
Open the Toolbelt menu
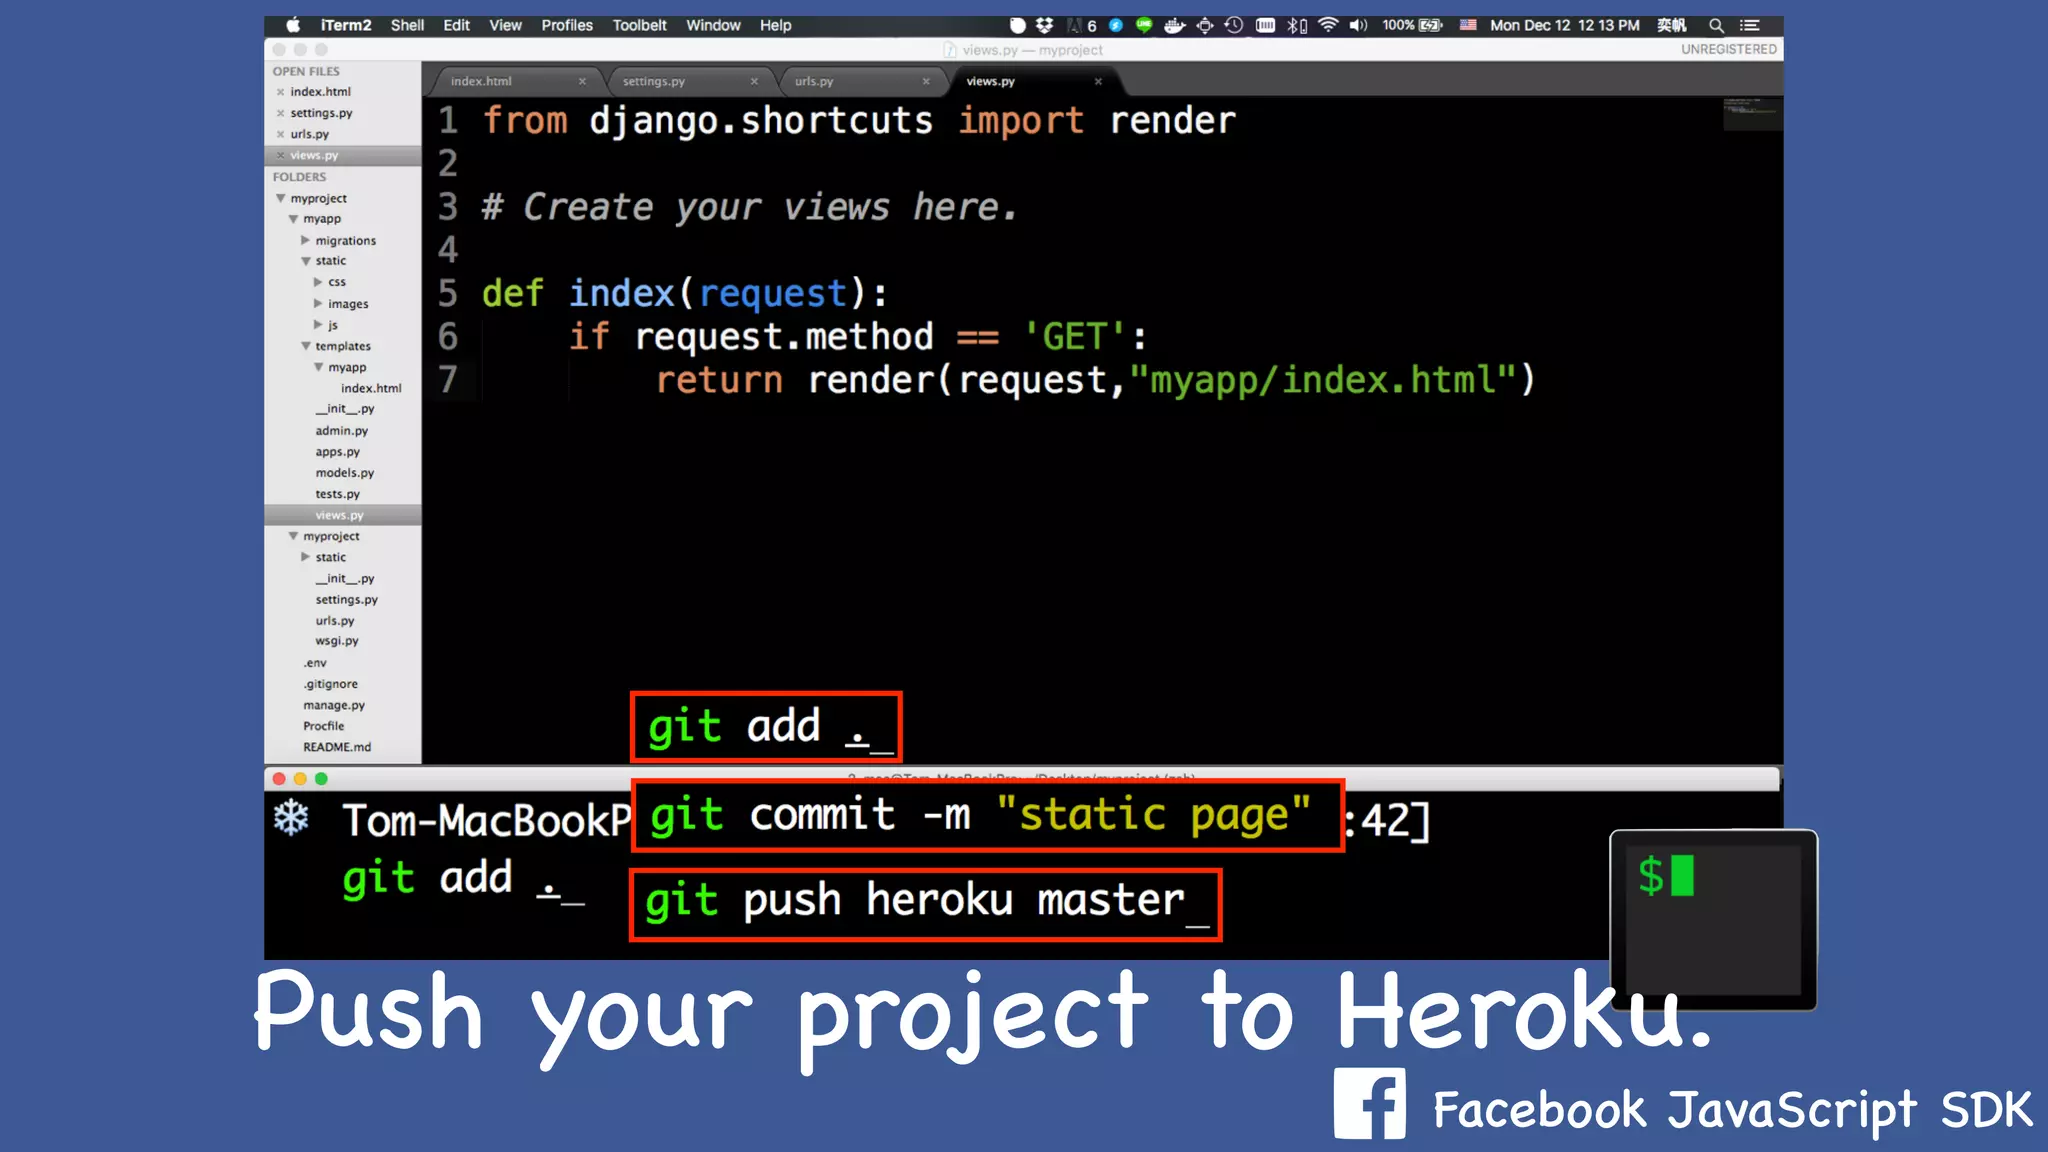tap(640, 25)
